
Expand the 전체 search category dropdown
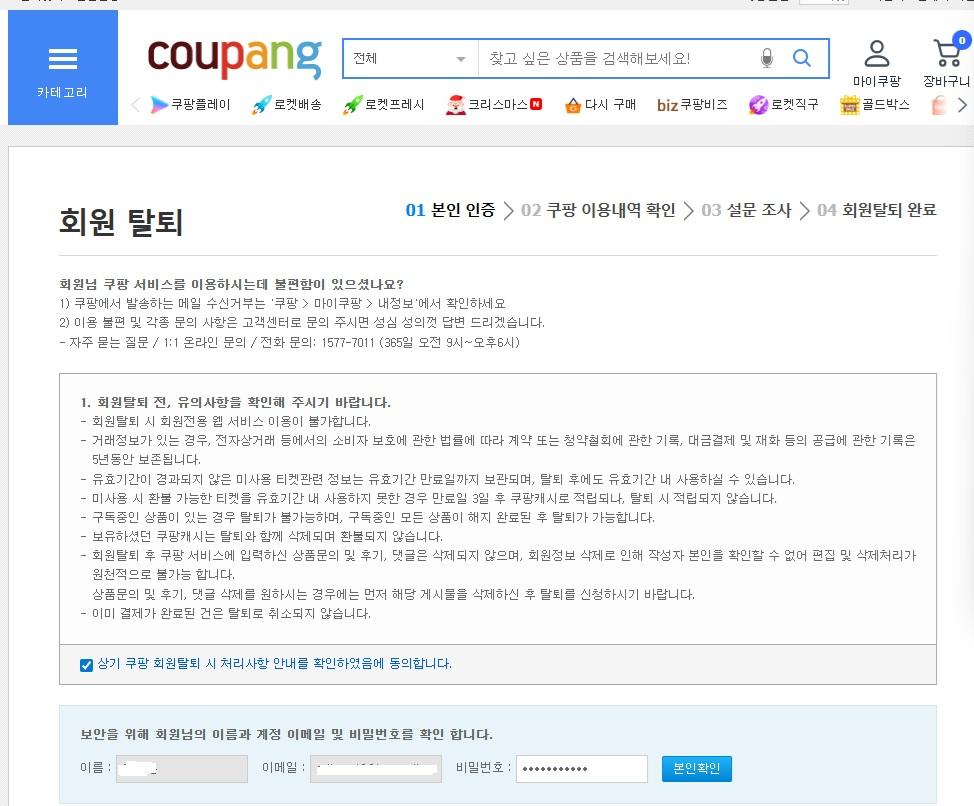point(411,58)
